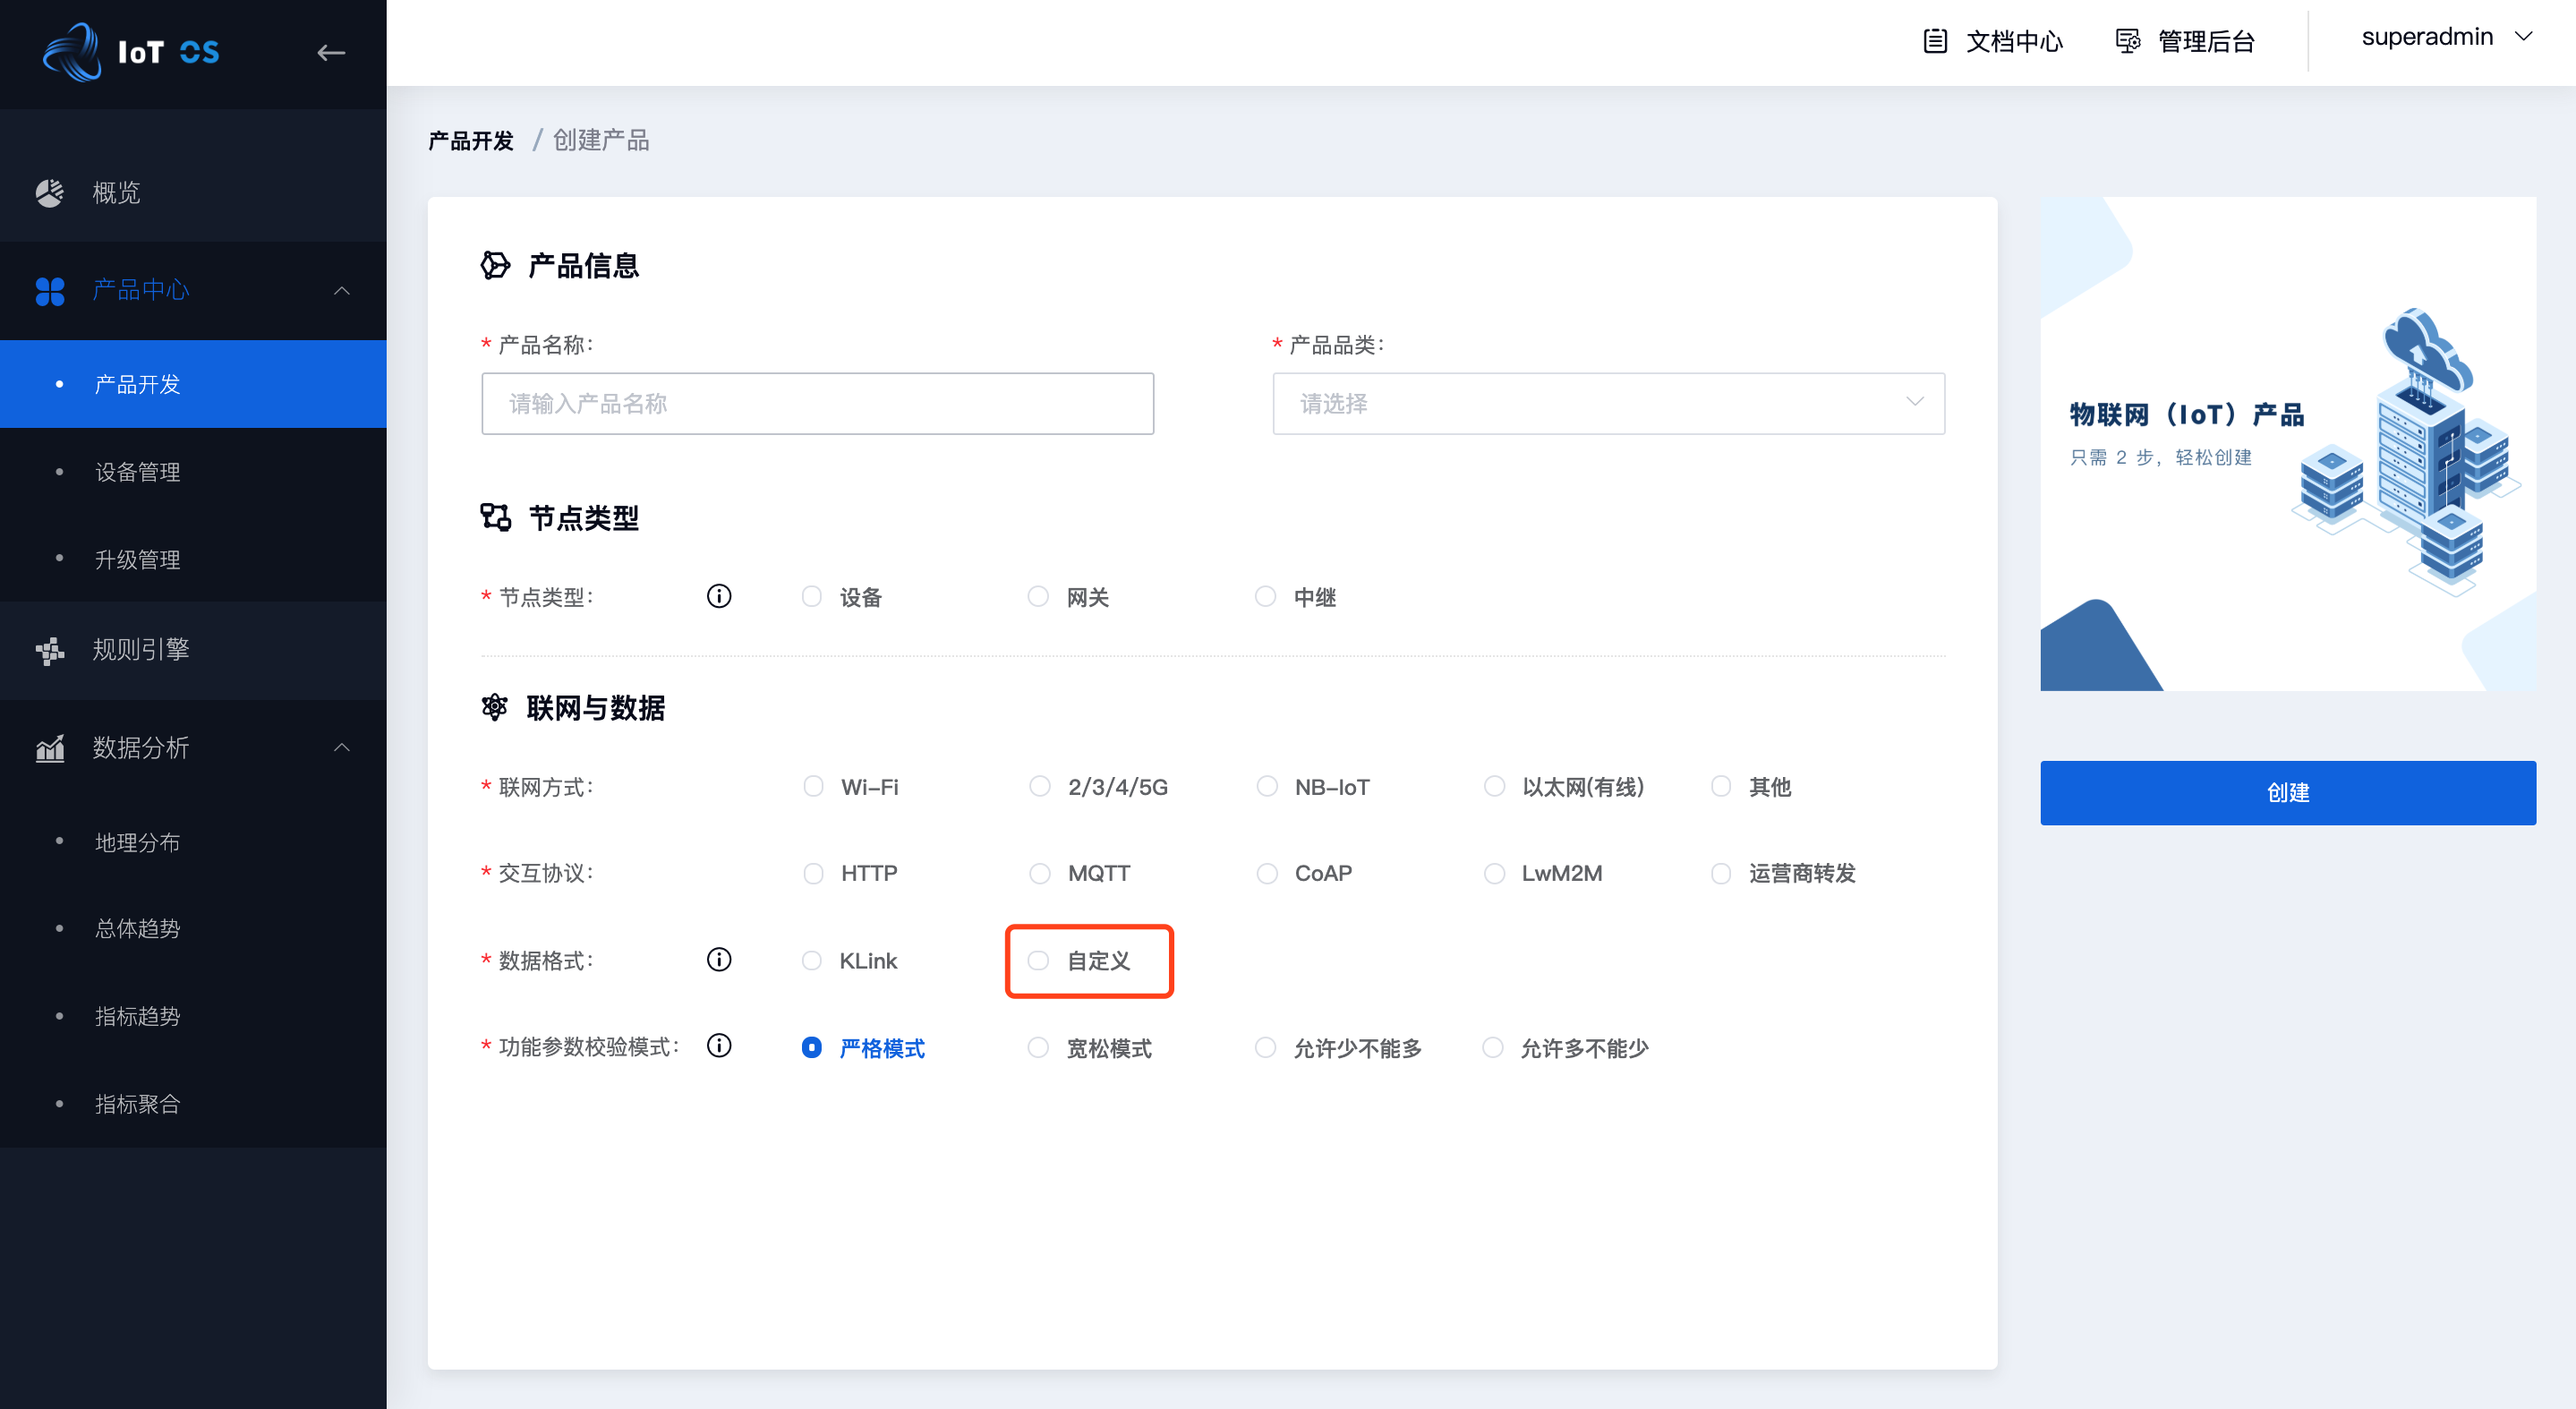Select the 自定义 data format option
This screenshot has height=1409, width=2576.
[1038, 960]
